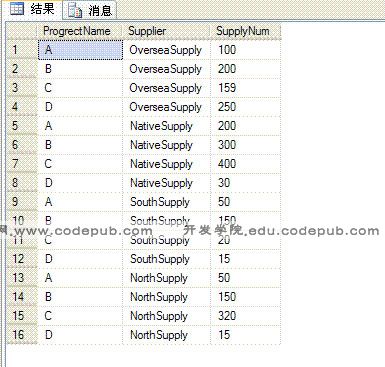Click NativeSupply cell in row 8
The width and height of the screenshot is (385, 367).
[167, 183]
